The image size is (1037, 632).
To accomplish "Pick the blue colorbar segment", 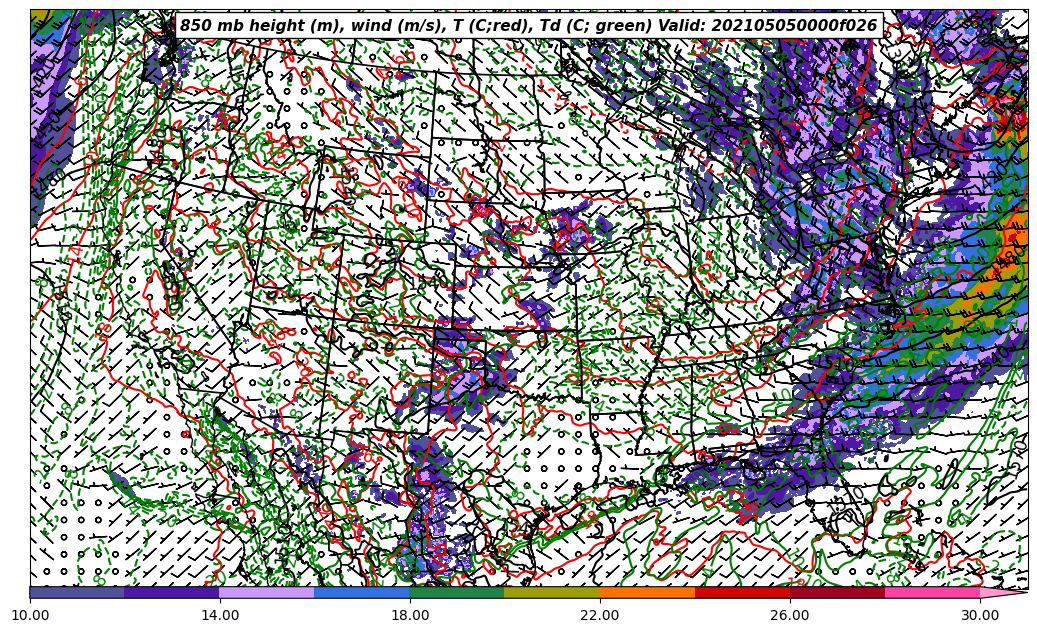I will [x=362, y=592].
